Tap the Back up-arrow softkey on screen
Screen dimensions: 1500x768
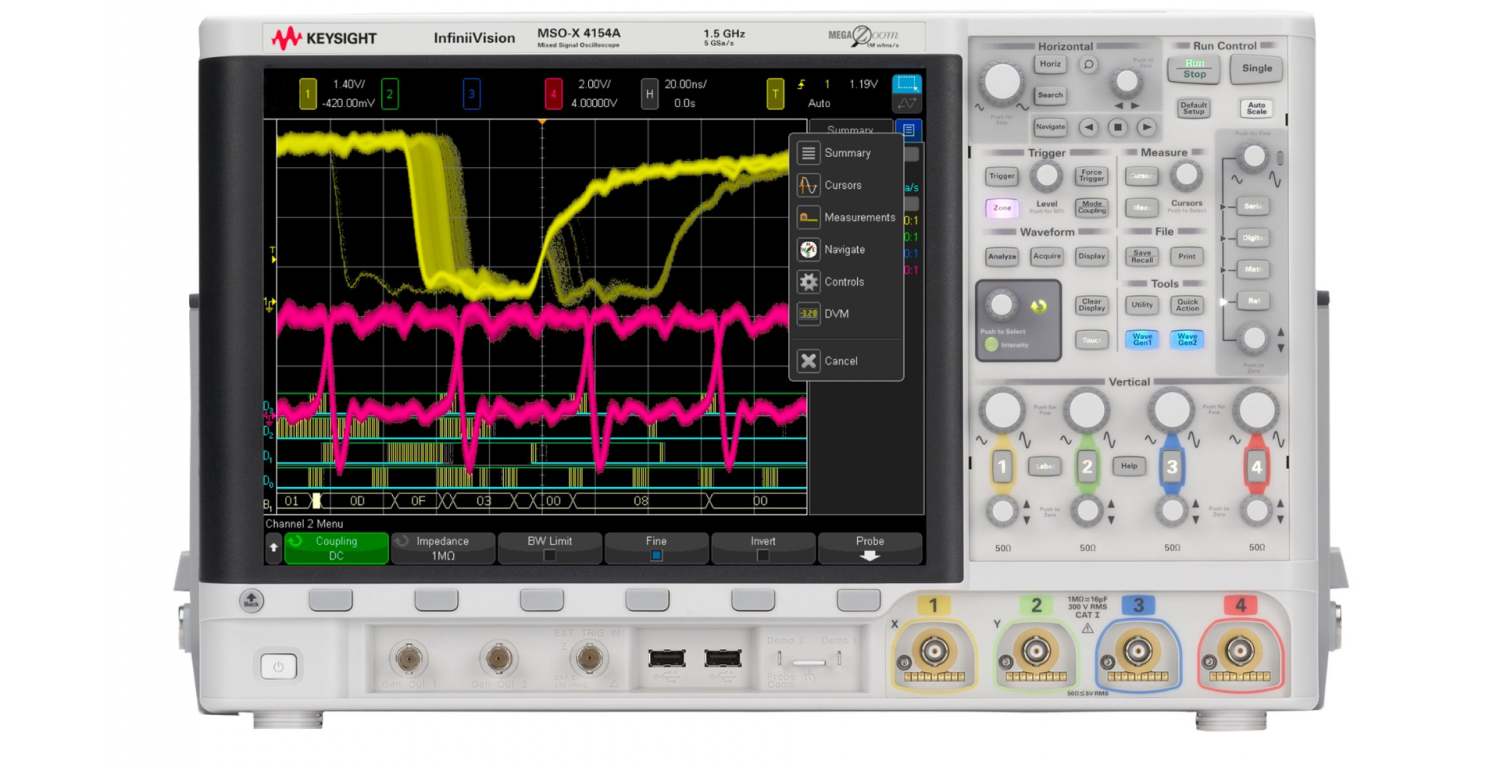tap(274, 548)
